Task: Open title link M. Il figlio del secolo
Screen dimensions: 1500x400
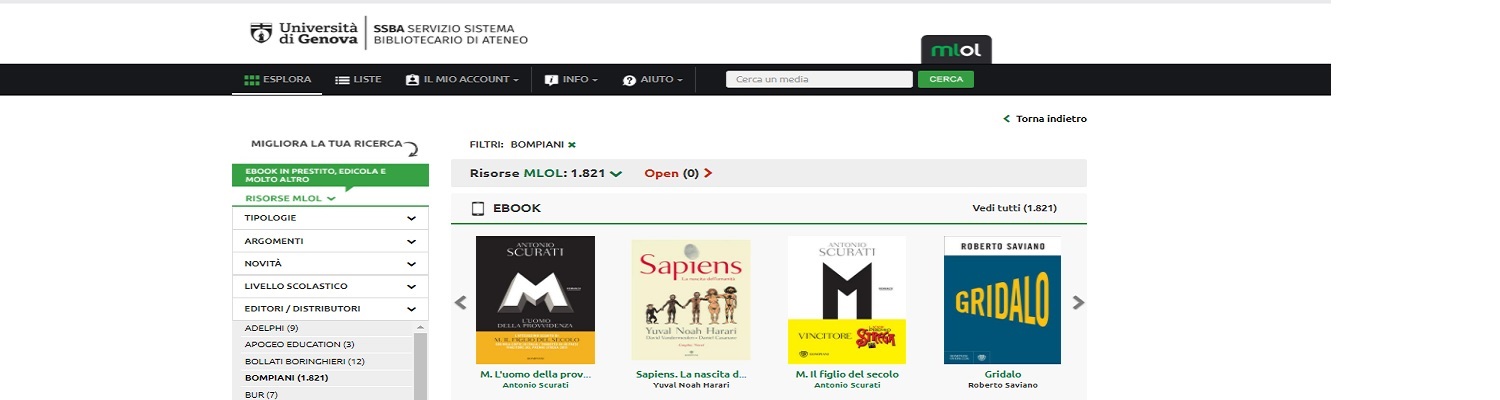Action: (x=847, y=375)
